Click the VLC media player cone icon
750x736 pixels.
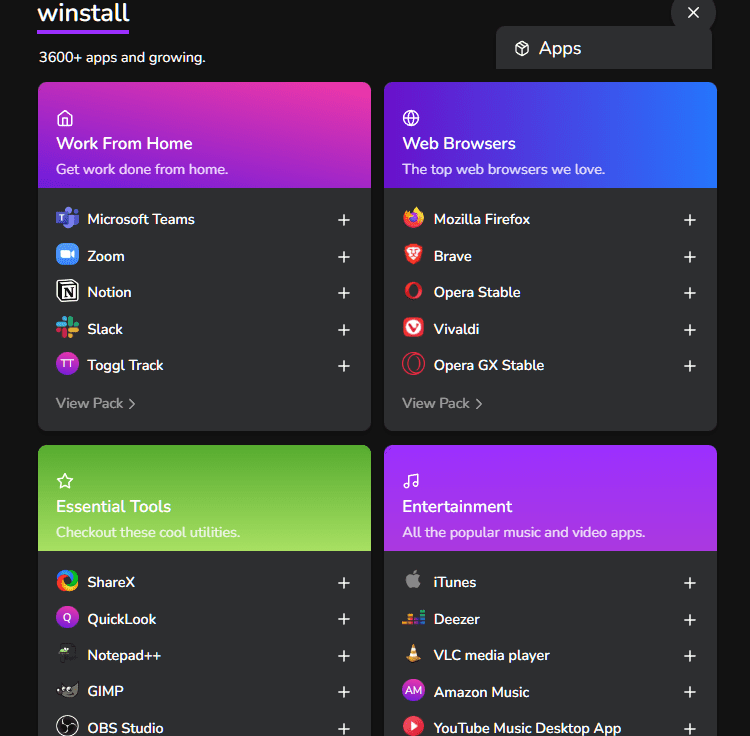413,654
